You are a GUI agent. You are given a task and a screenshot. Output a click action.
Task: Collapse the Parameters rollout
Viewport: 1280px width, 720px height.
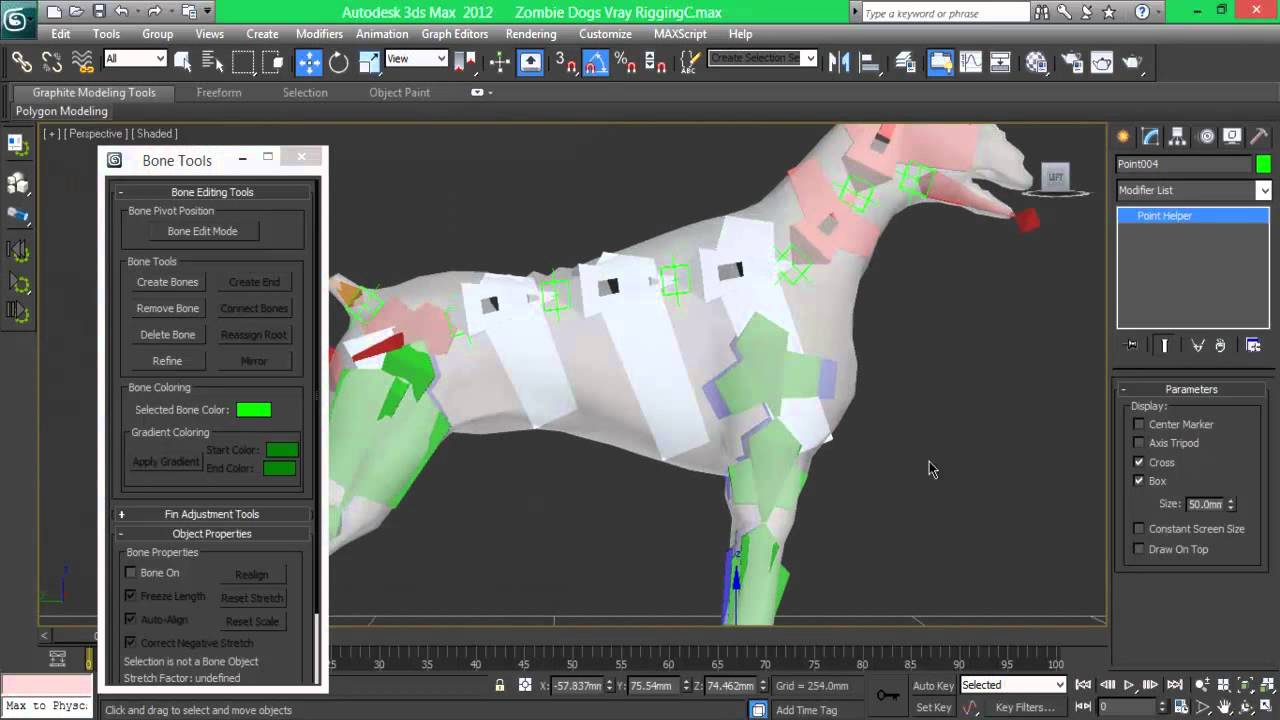(x=1191, y=389)
